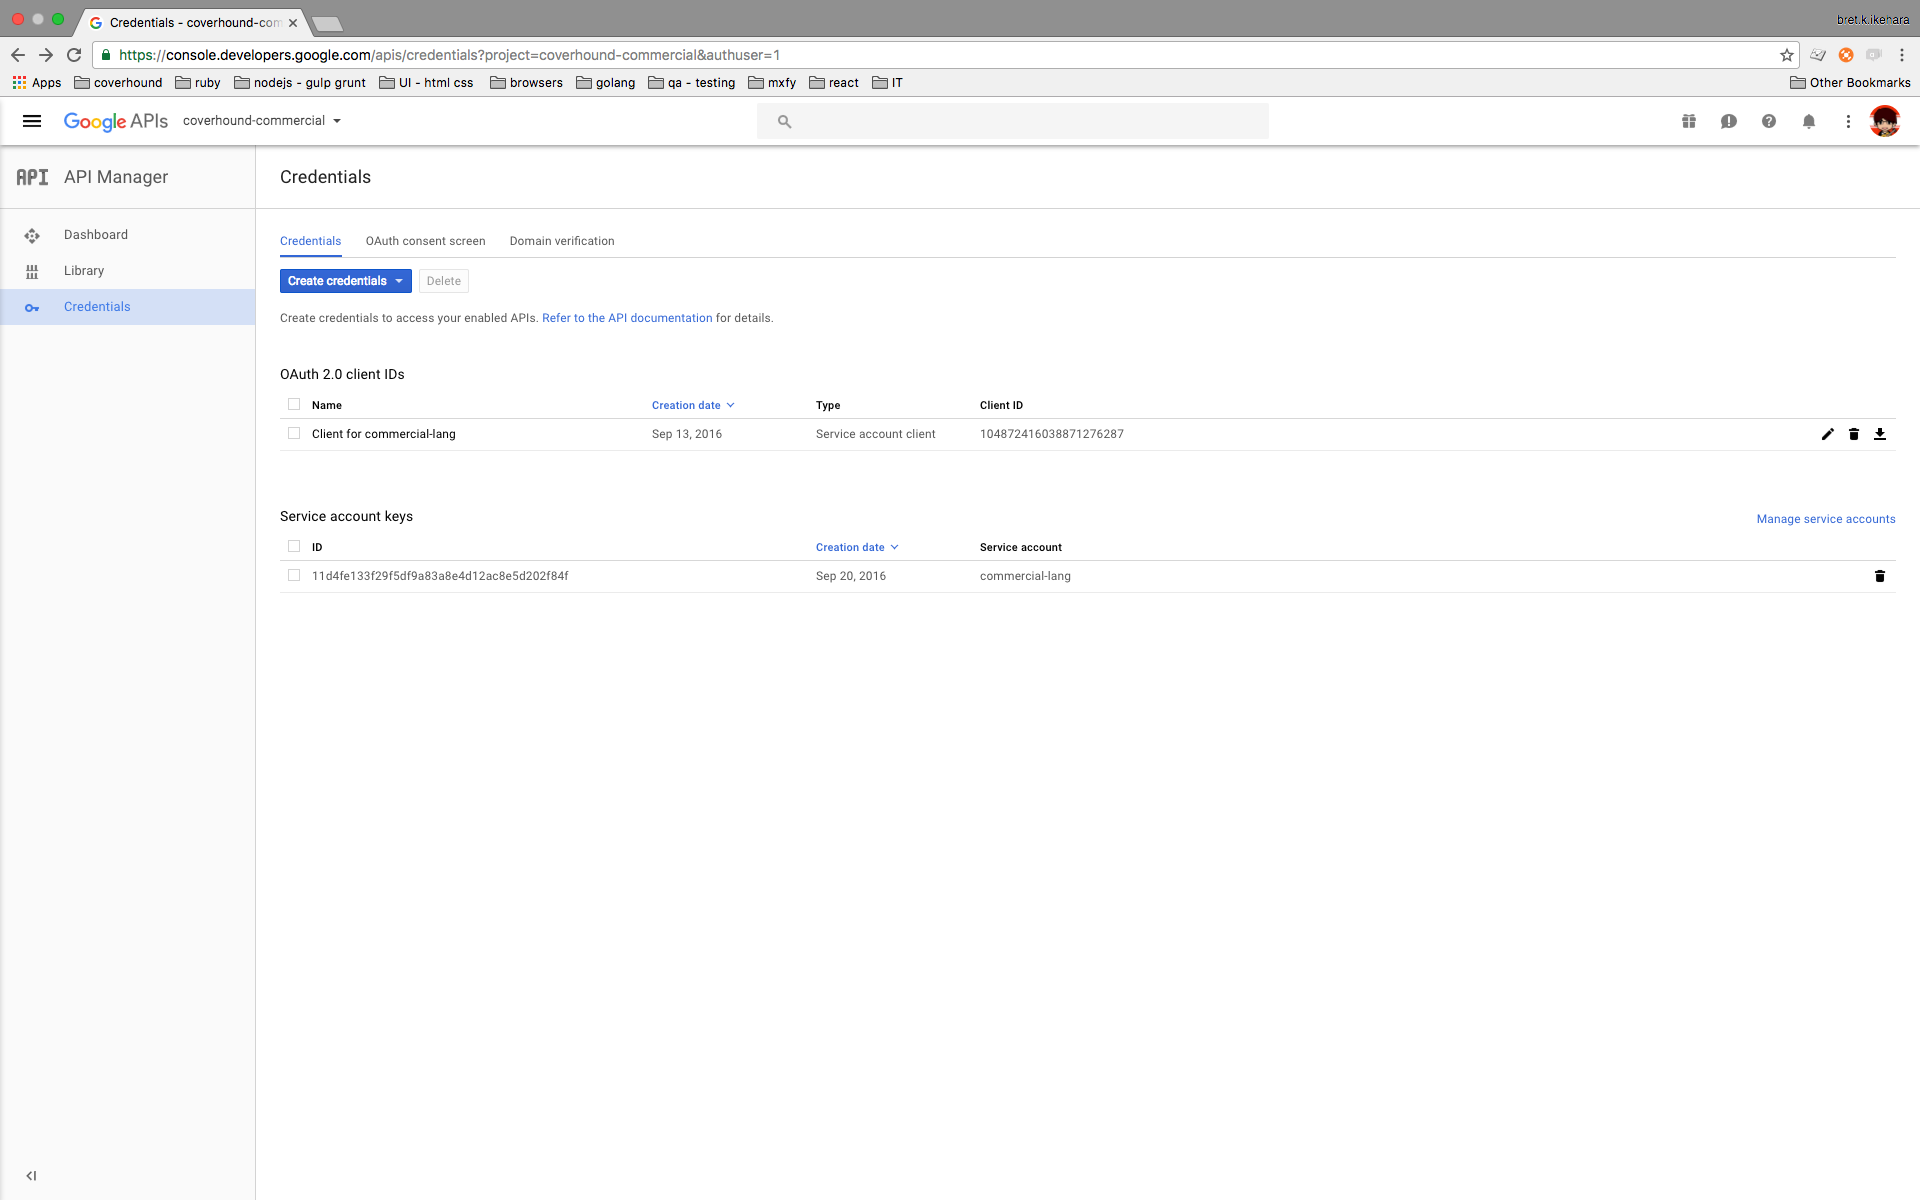Image resolution: width=1920 pixels, height=1200 pixels.
Task: Delete the commercial-lang service account key
Action: tap(1879, 576)
